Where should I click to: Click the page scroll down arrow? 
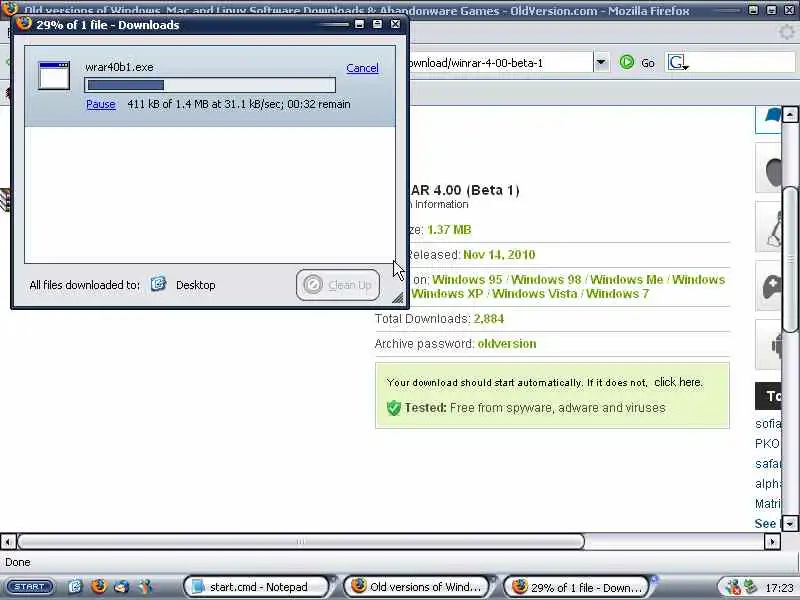tap(790, 523)
